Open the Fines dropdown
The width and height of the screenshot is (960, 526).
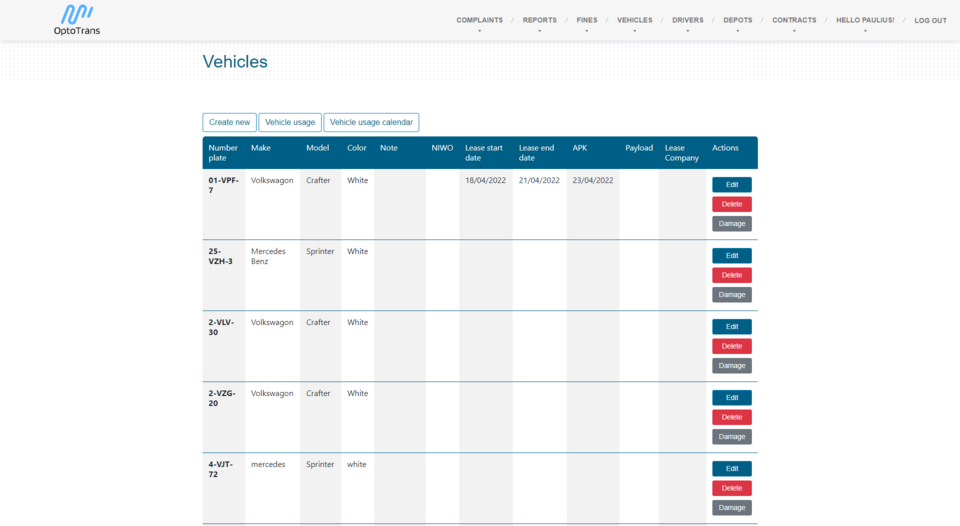[586, 20]
